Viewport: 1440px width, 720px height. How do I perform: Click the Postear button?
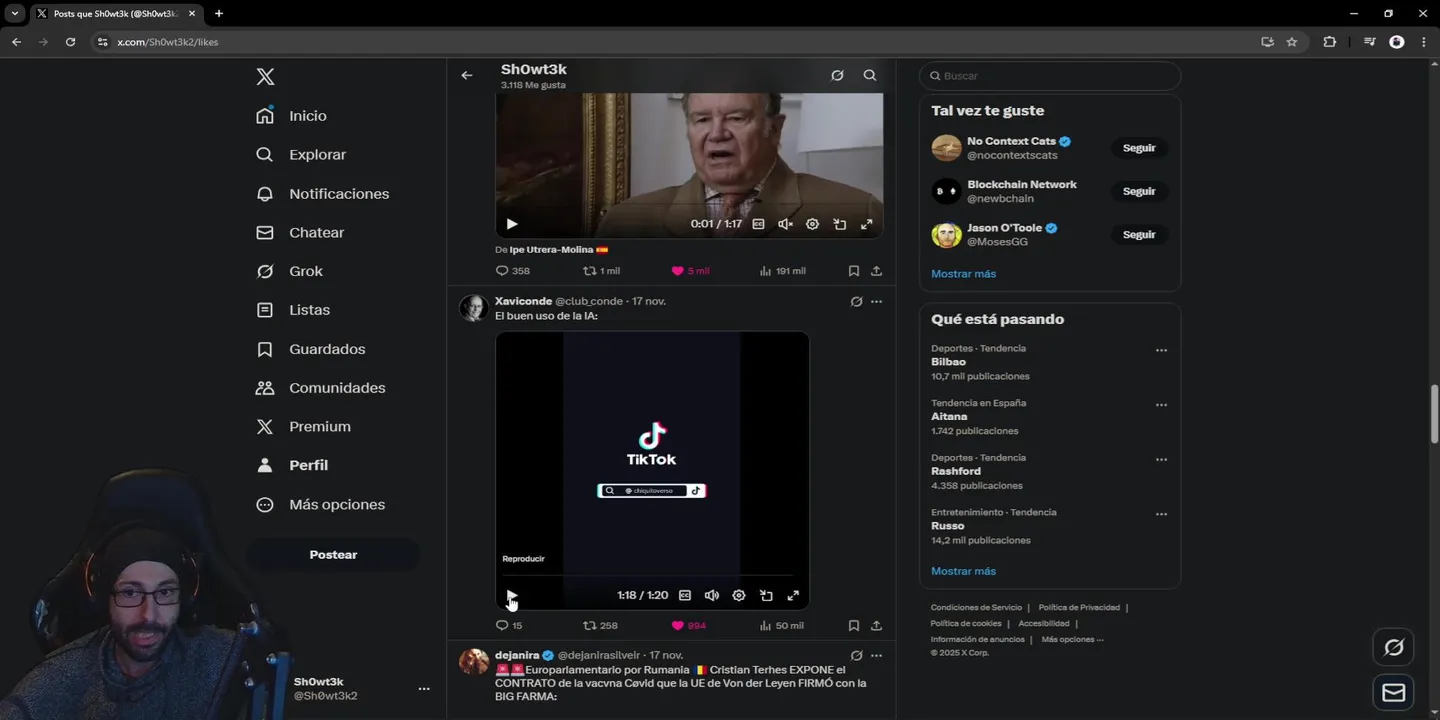click(333, 555)
